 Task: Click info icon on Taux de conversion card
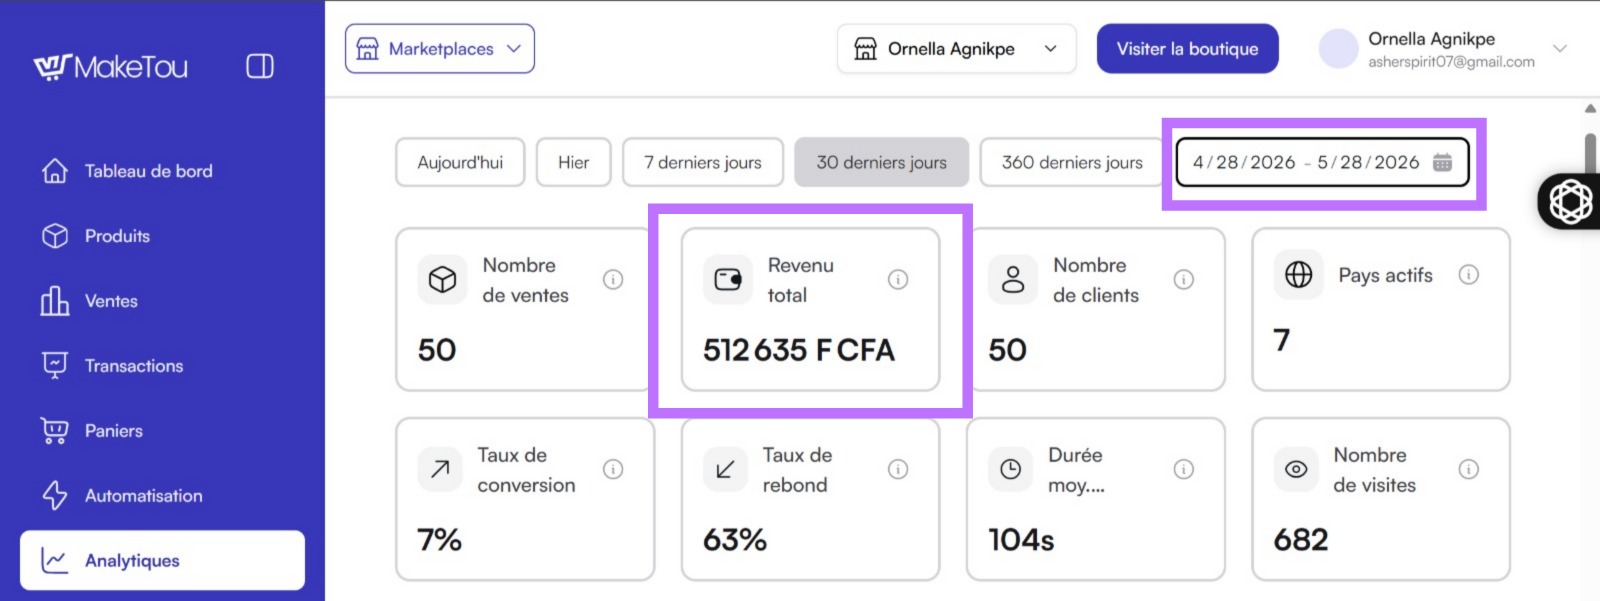pos(613,470)
